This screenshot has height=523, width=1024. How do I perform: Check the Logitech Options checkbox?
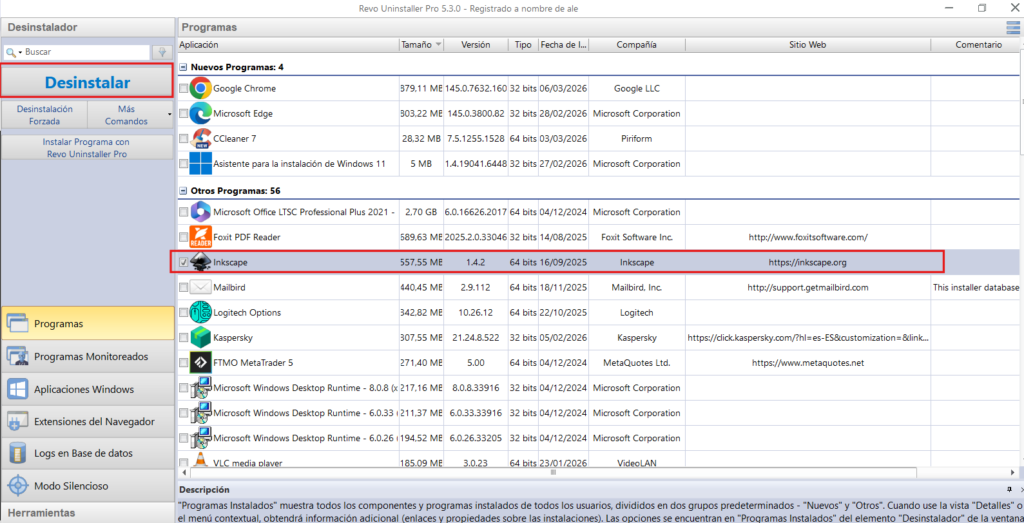[184, 313]
